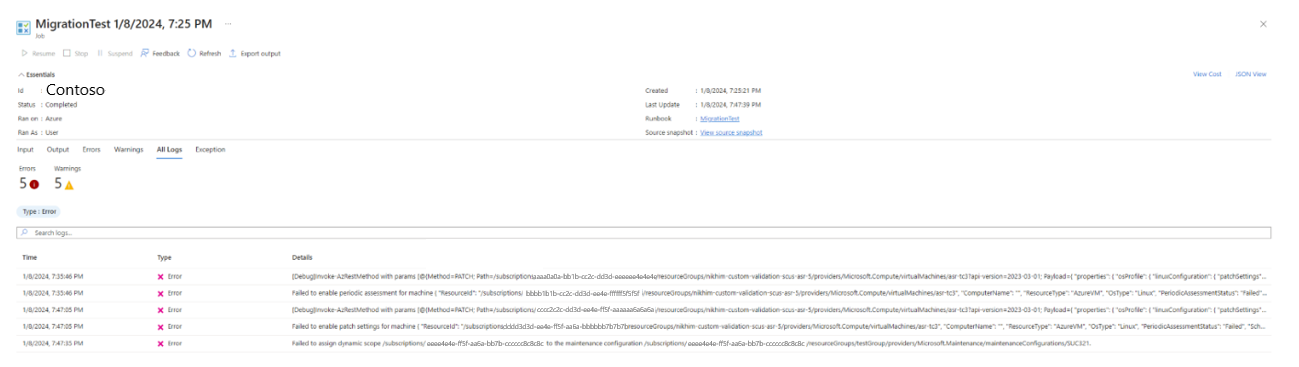Viewport: 1299px width, 367px height.
Task: Refresh the job details
Action: coord(204,53)
